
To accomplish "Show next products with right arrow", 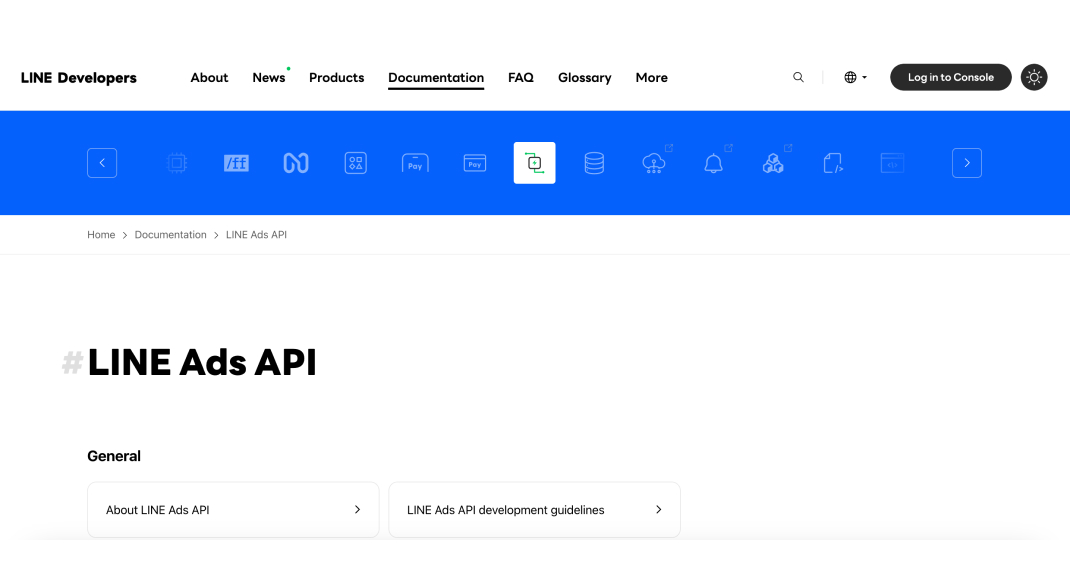I will tap(967, 163).
